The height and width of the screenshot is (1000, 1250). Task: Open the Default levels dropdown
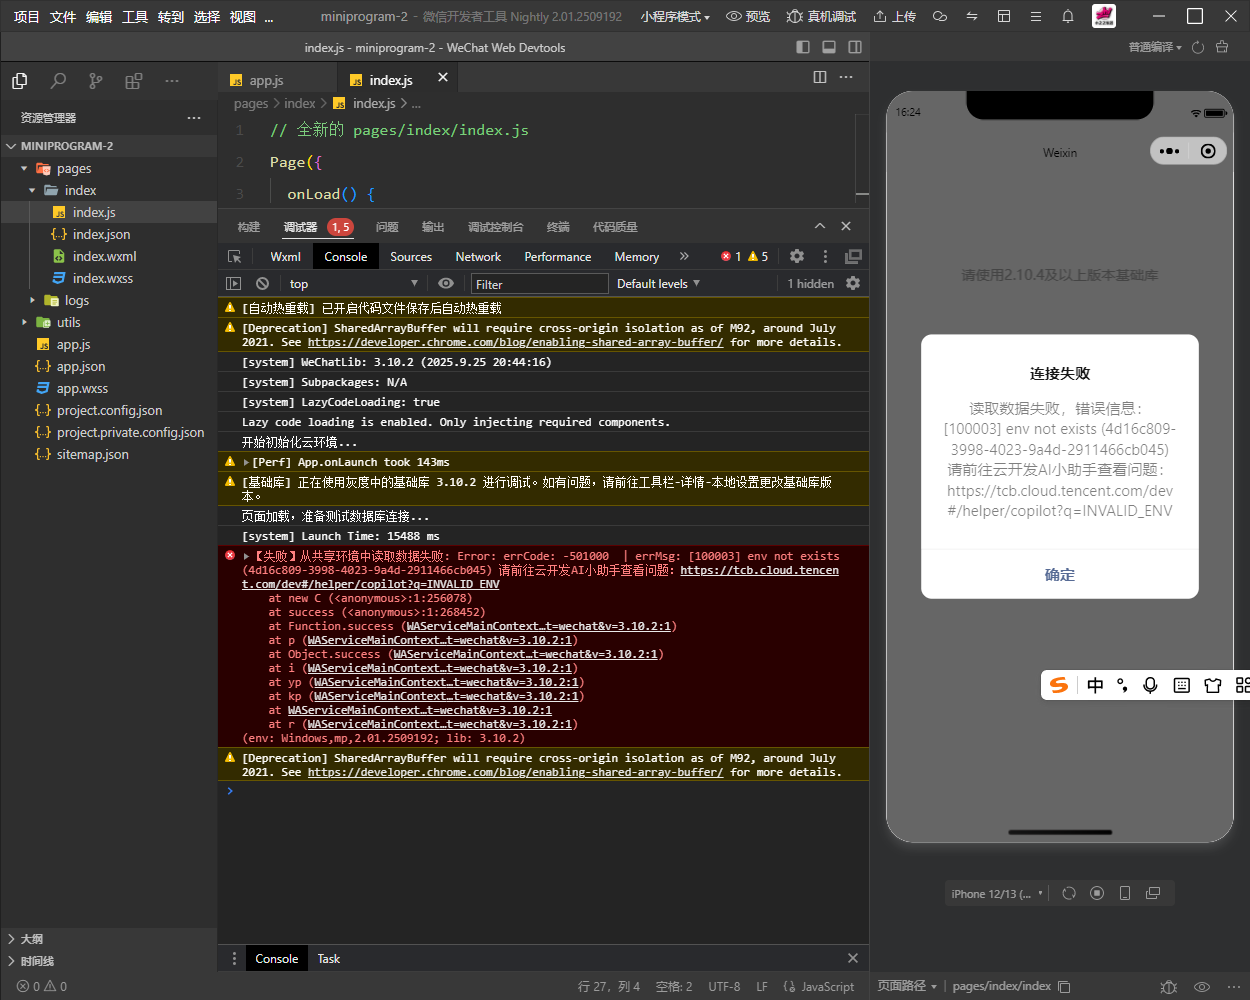[658, 284]
